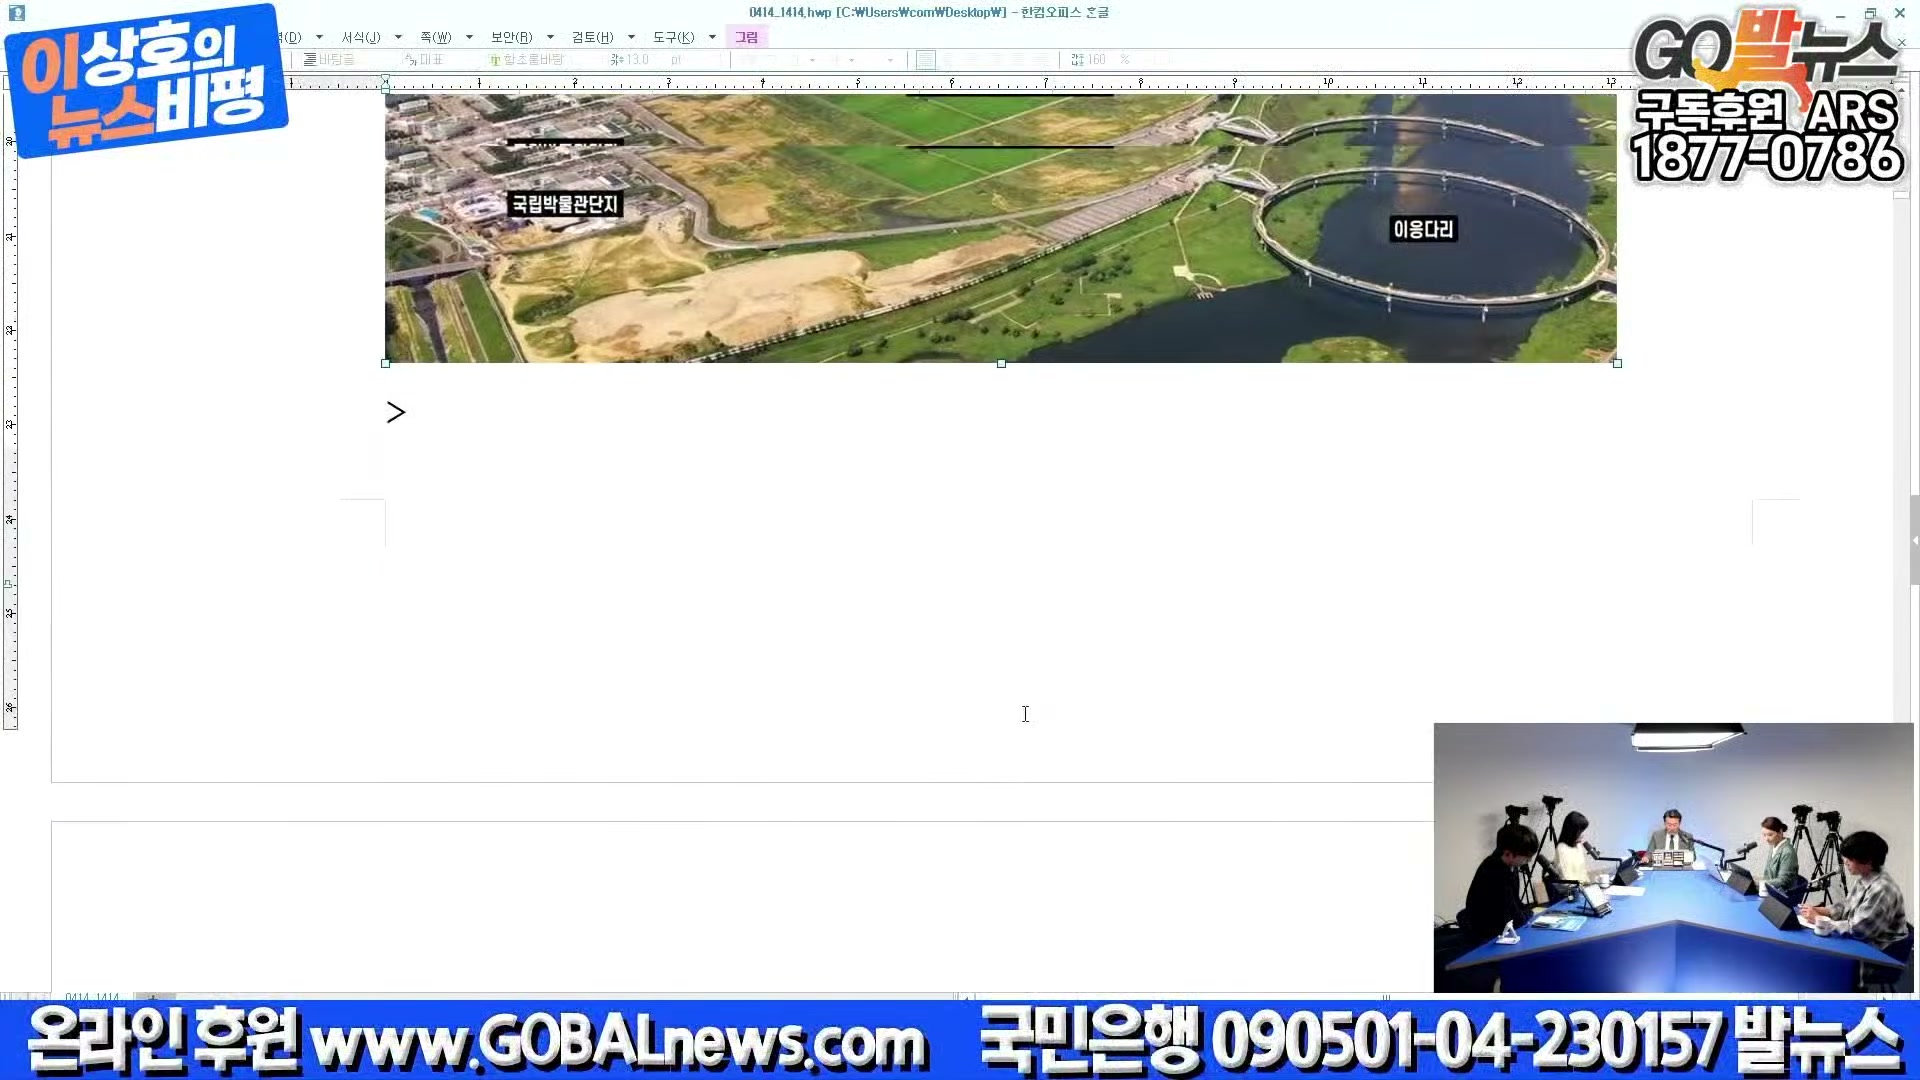Expand the arrow next to 쪽(W)

click(x=469, y=37)
